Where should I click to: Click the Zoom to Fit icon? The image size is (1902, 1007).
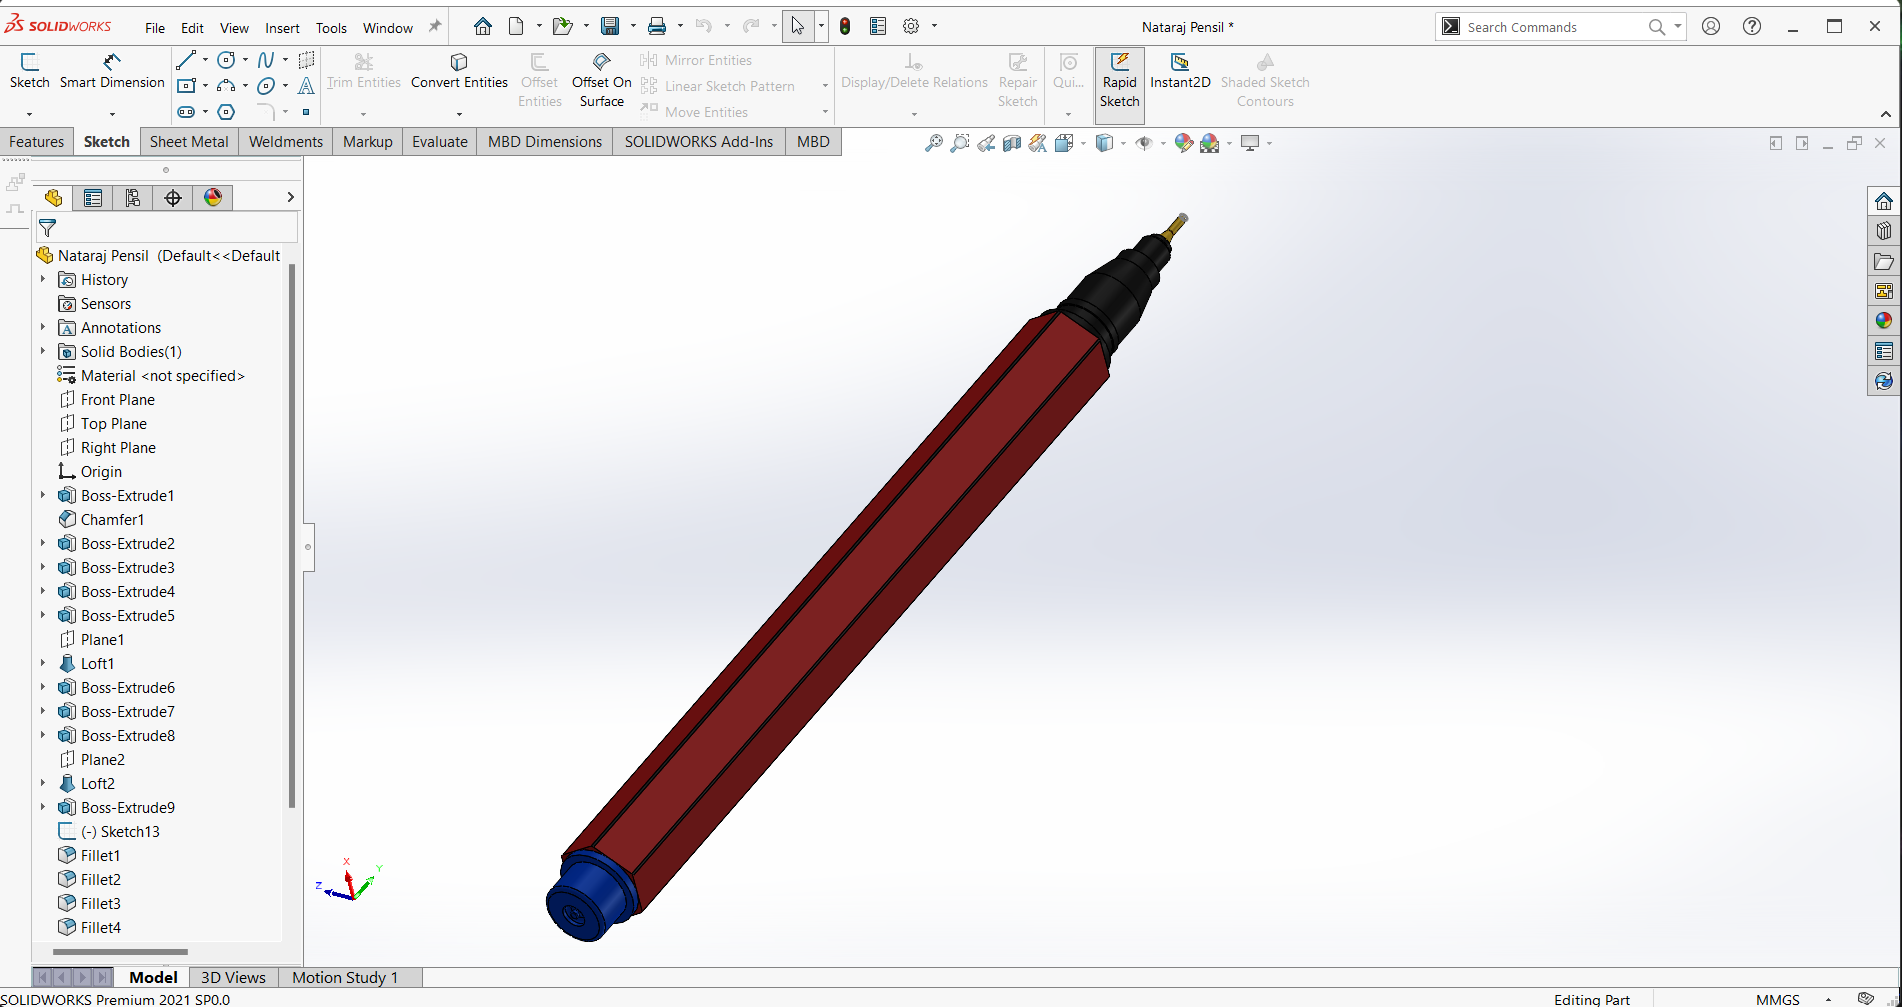point(933,143)
